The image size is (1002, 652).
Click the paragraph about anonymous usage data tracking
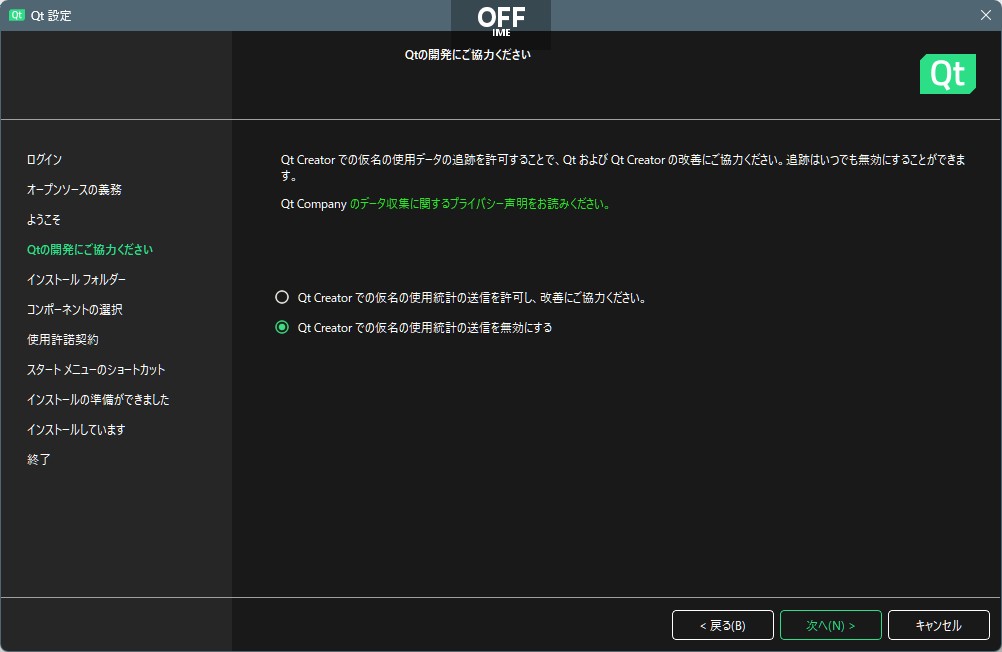[623, 167]
